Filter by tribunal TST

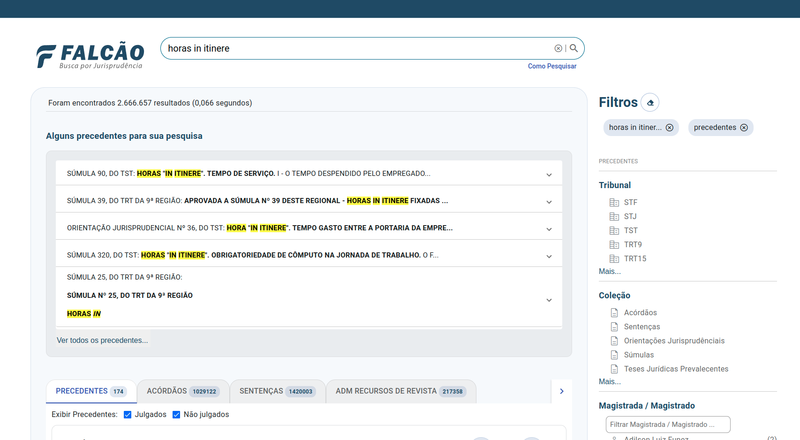[631, 231]
